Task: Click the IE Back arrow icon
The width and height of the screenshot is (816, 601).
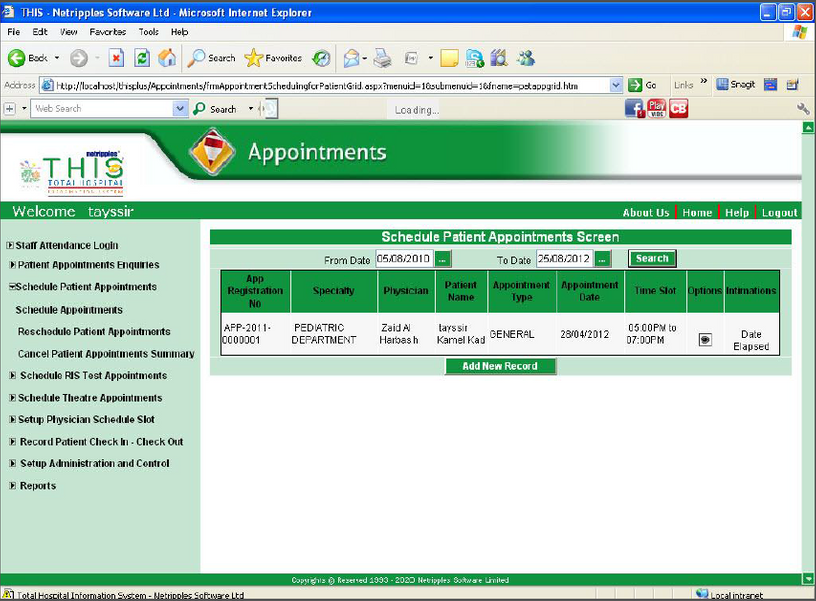Action: [x=16, y=58]
